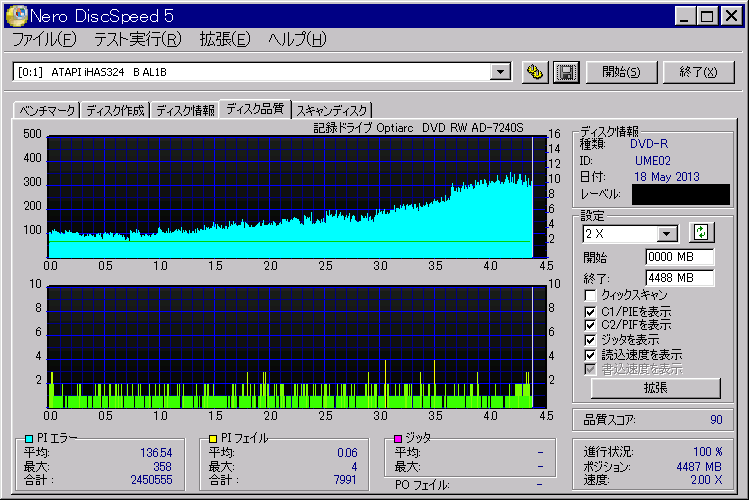Click the PI エラー 平均 value 136.54
The height and width of the screenshot is (500, 749).
pyautogui.click(x=156, y=453)
